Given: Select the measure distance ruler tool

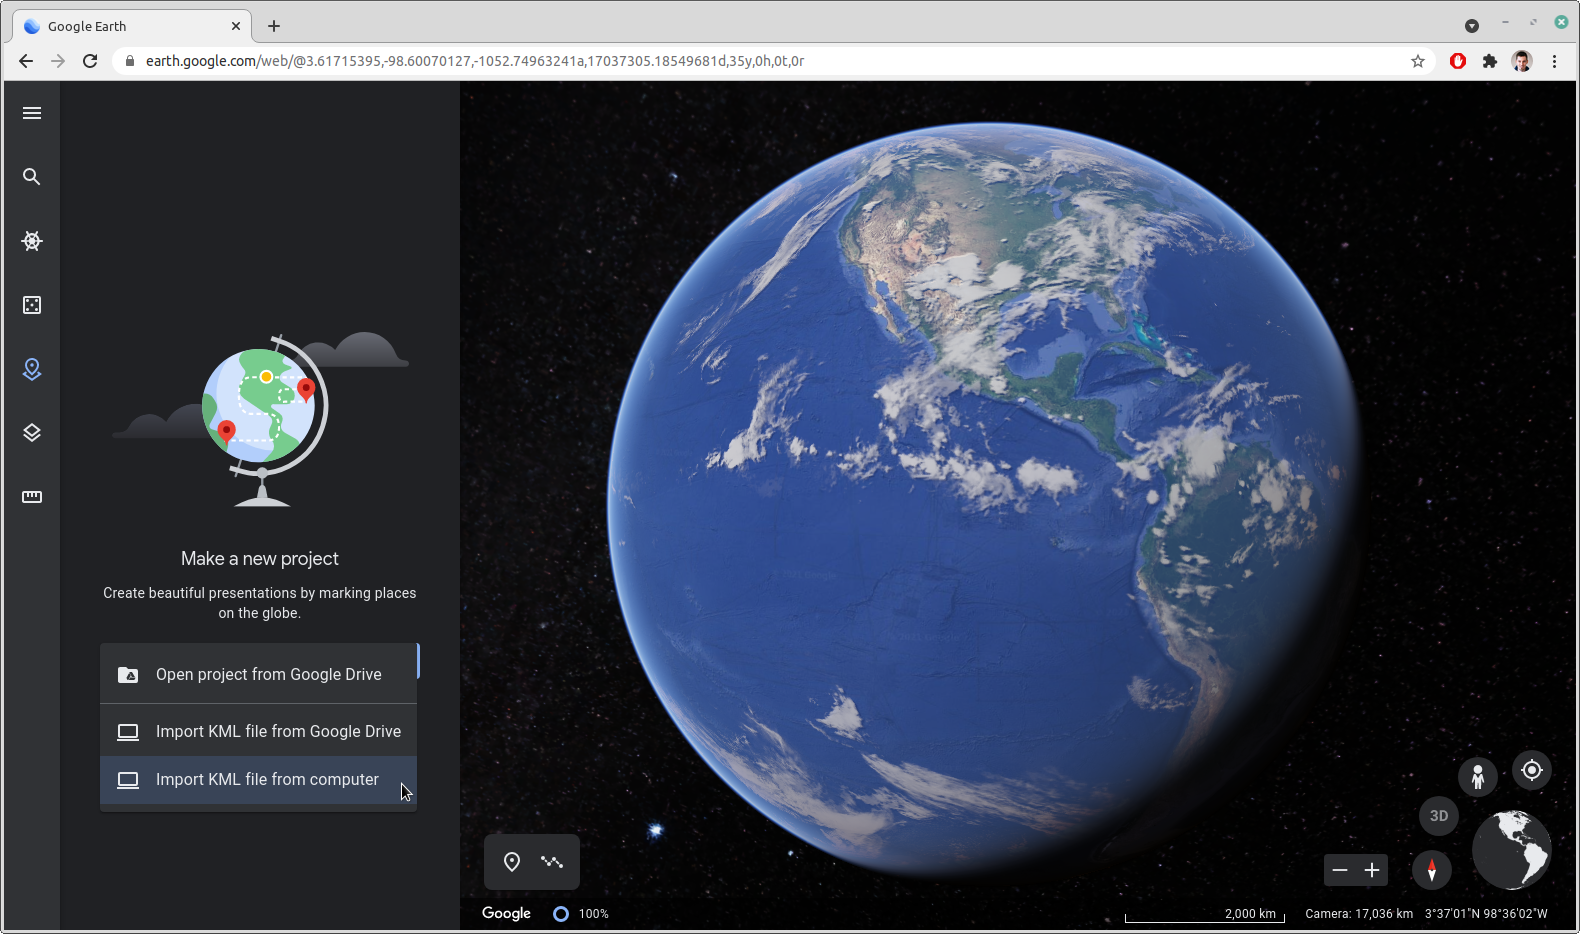Looking at the screenshot, I should [32, 497].
